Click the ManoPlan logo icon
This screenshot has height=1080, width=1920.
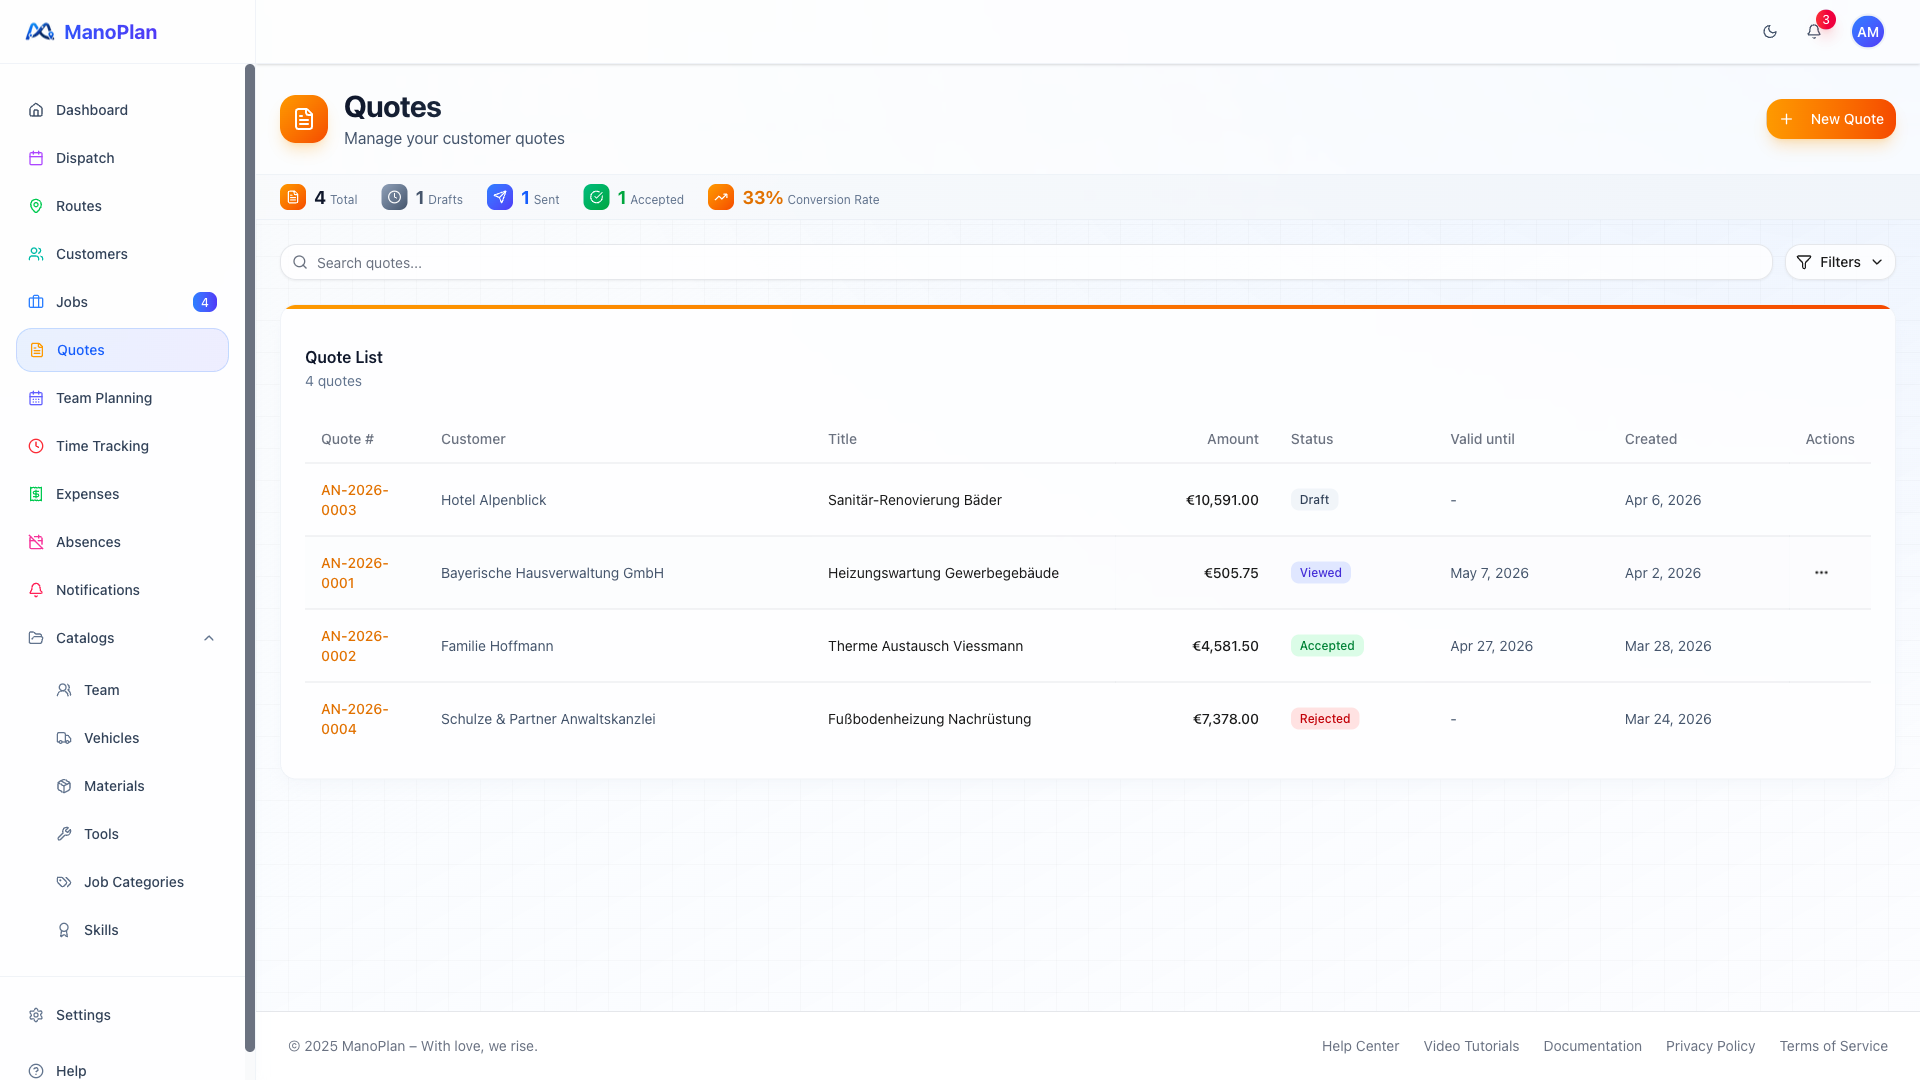coord(40,32)
